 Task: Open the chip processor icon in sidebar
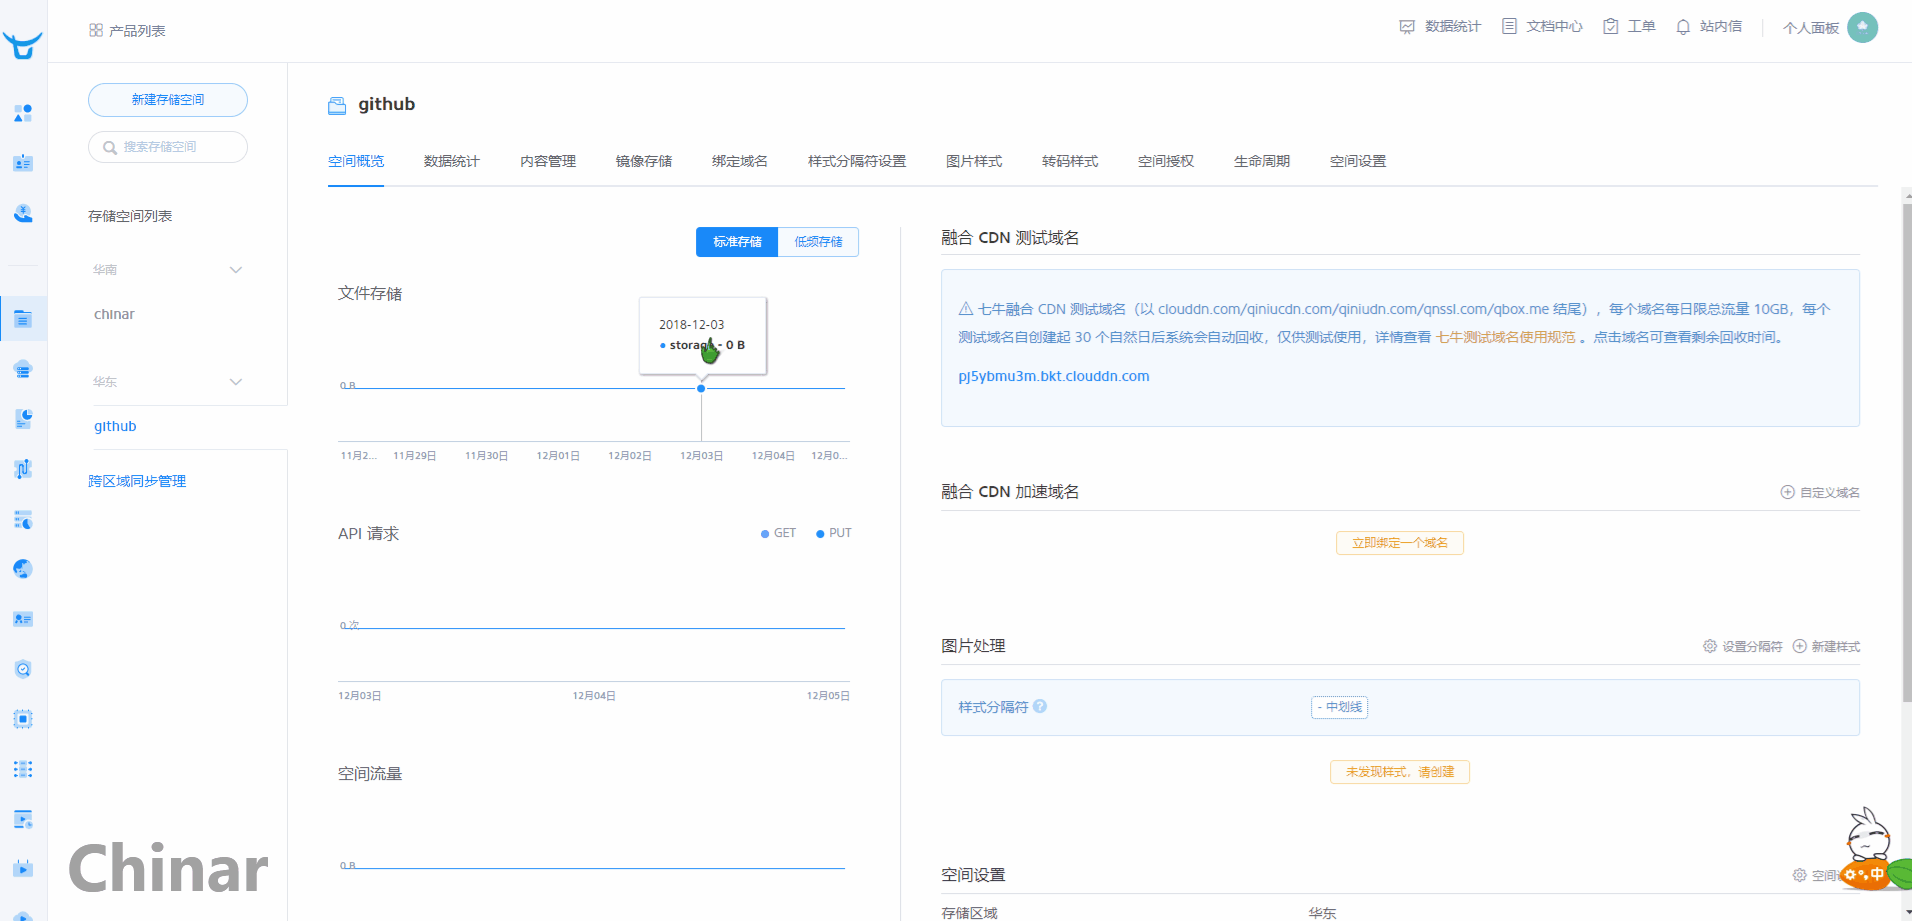[23, 719]
